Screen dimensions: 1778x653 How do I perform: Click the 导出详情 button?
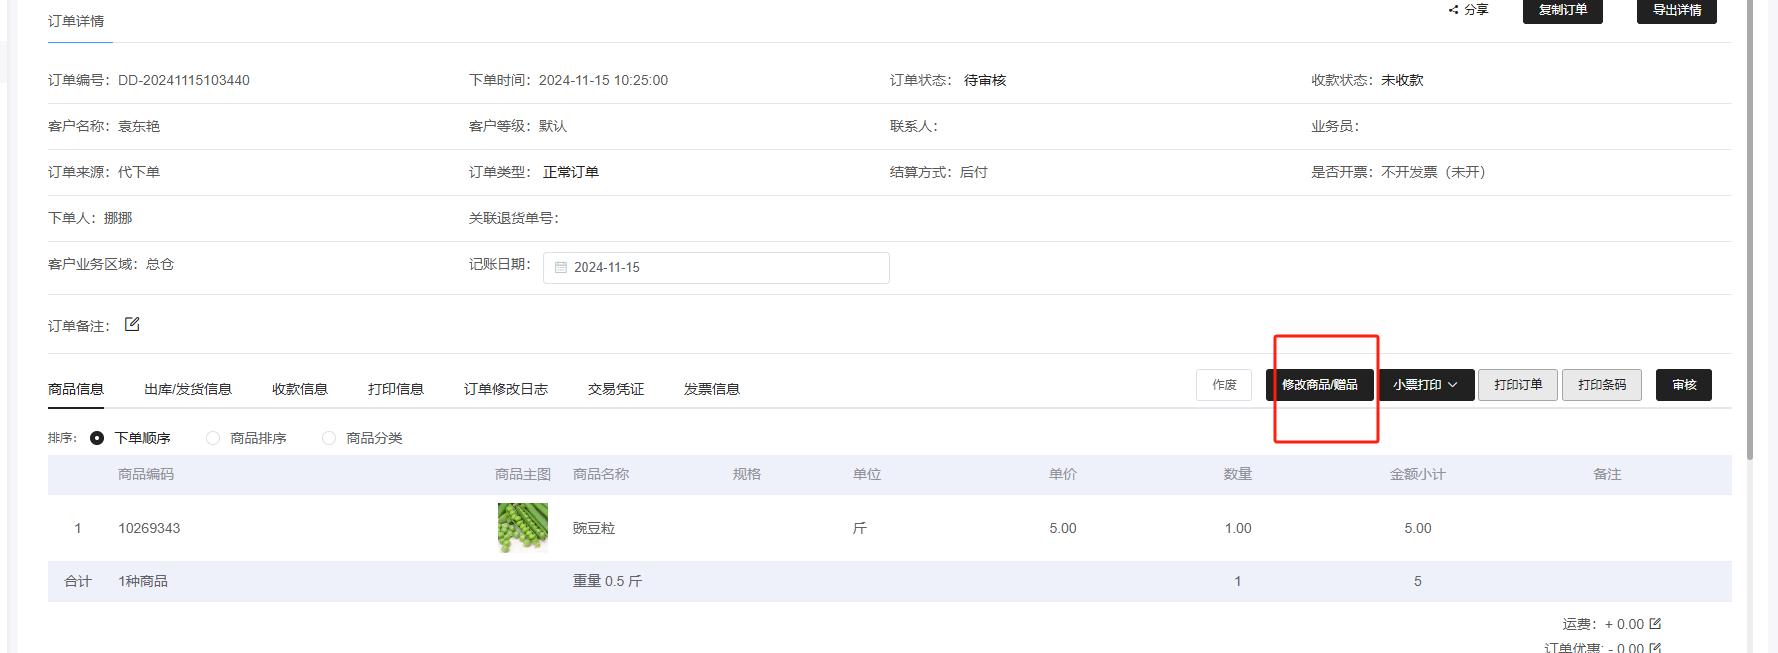coord(1676,10)
